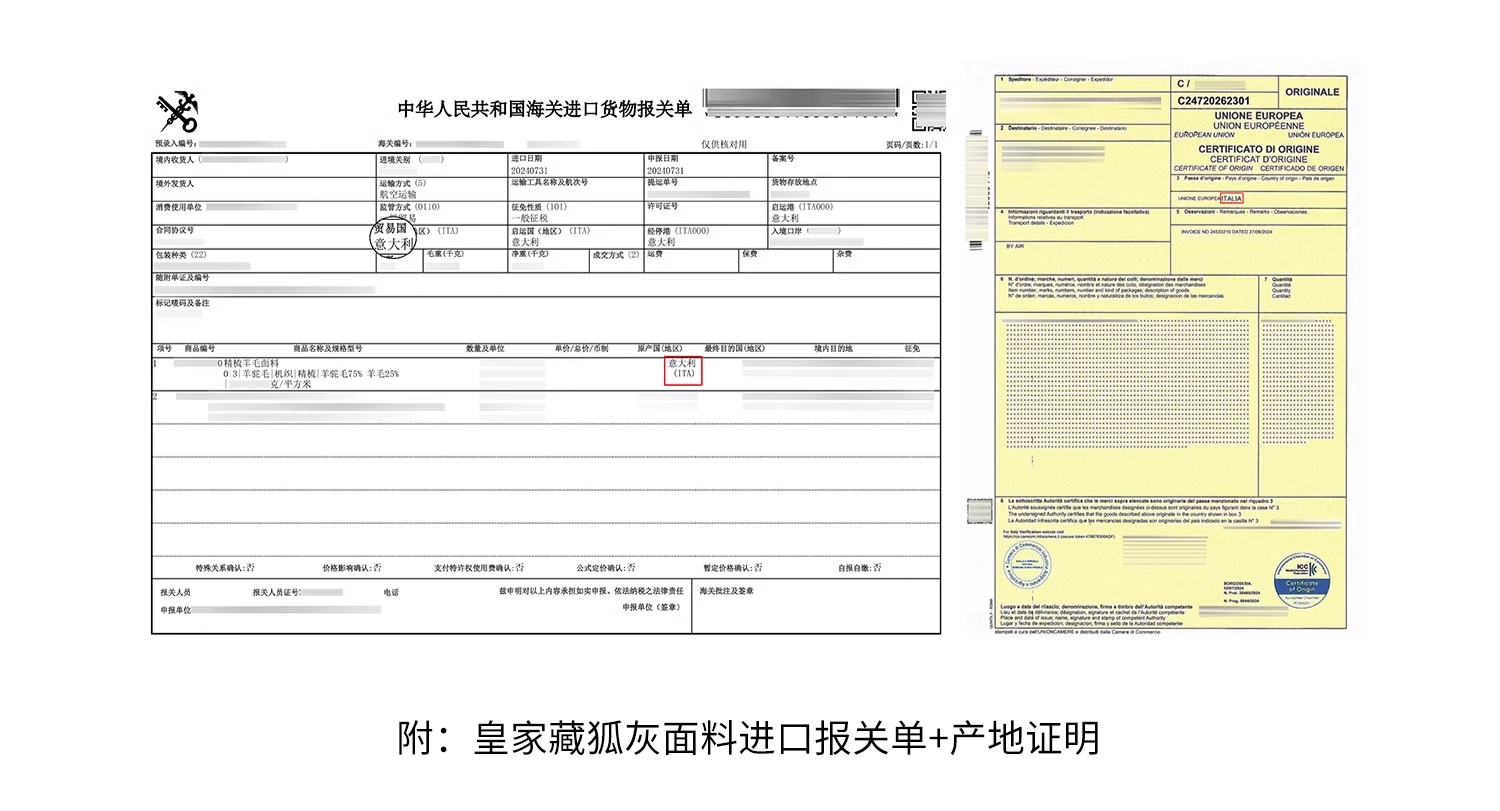1500x811 pixels.
Task: Click the 货物存放地点 field label
Action: [794, 183]
